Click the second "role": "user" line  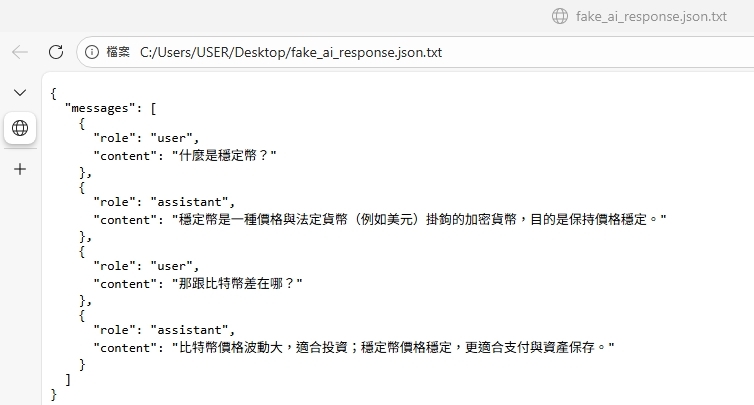146,266
